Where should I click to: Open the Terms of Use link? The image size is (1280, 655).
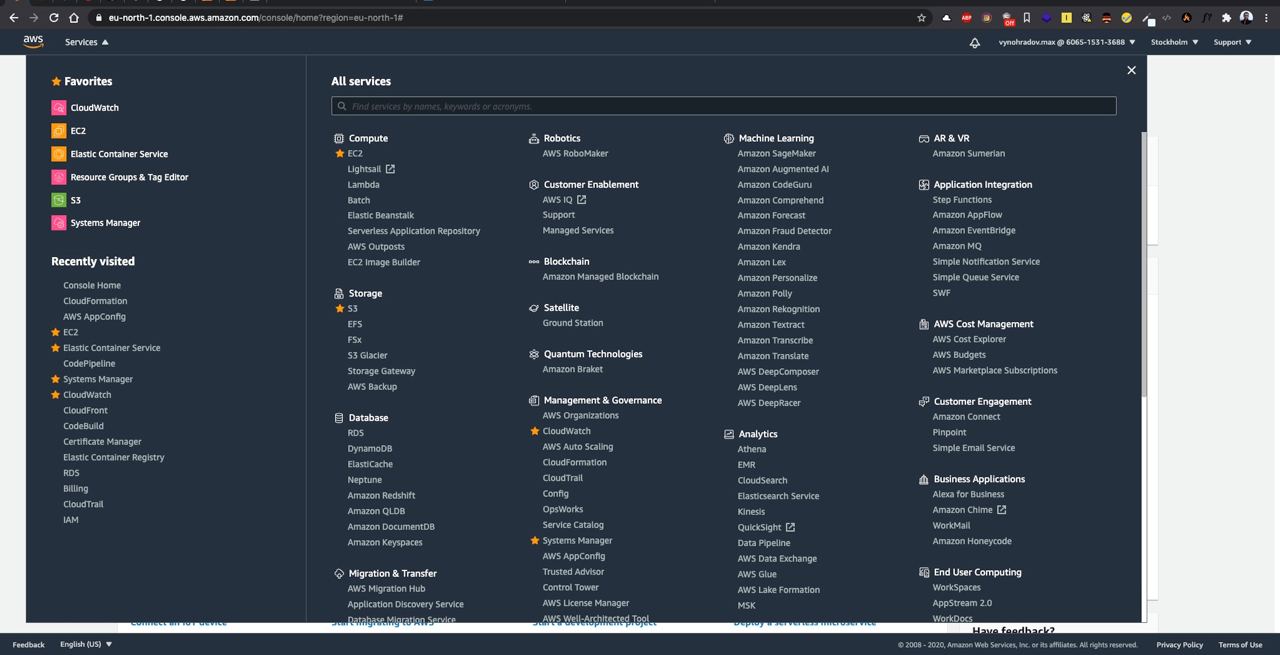tap(1240, 645)
